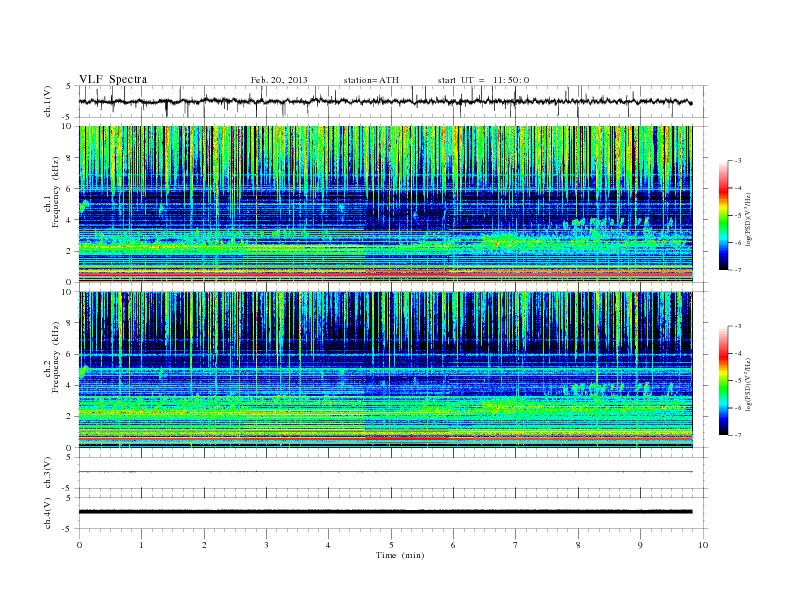
Task: Click time axis tick label "10"
Action: tap(703, 545)
